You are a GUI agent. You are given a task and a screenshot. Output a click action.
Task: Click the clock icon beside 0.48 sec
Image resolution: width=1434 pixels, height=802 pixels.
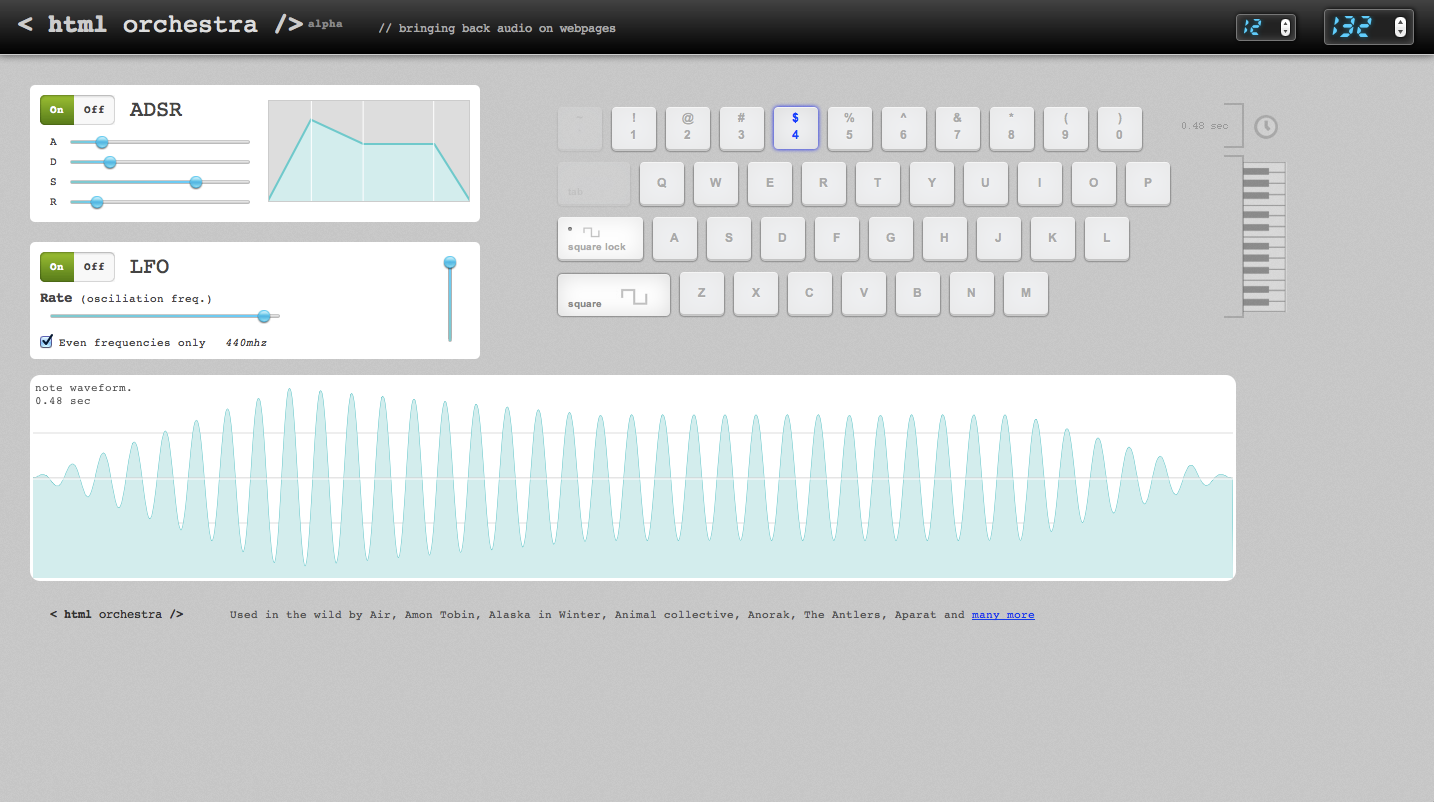coord(1266,126)
